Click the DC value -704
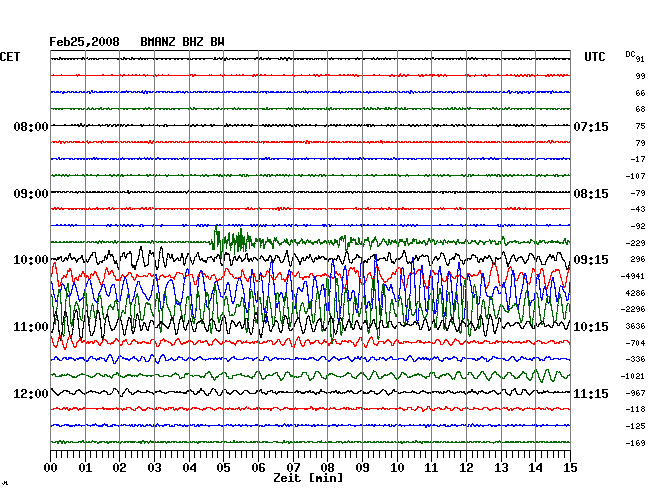Viewport: 650px width, 494px height. tap(635, 343)
